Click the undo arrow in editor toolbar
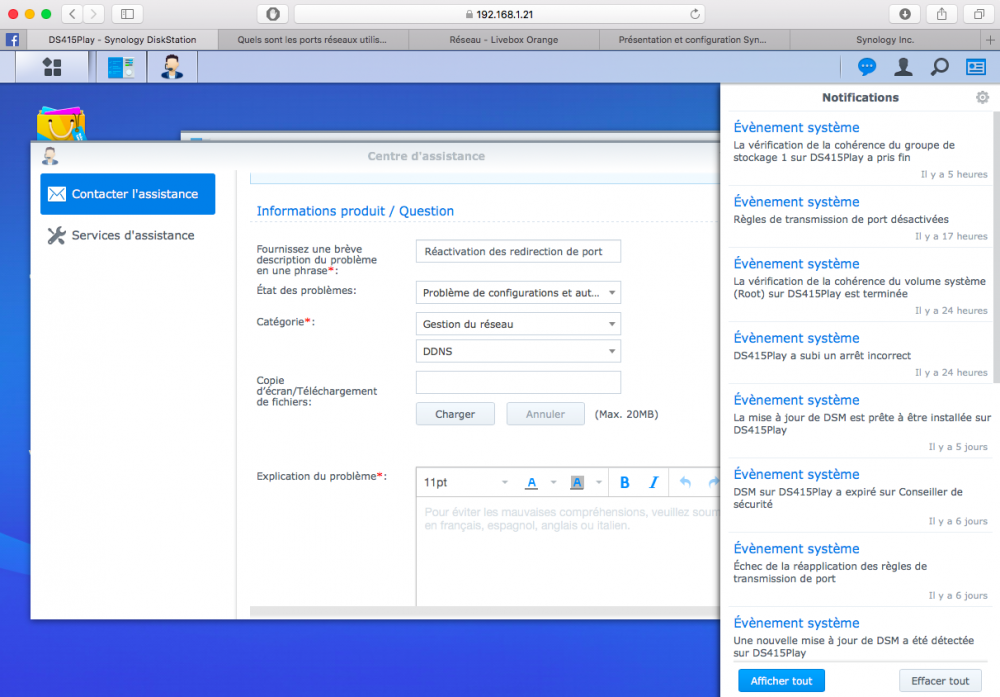The image size is (1000, 697). pyautogui.click(x=685, y=483)
